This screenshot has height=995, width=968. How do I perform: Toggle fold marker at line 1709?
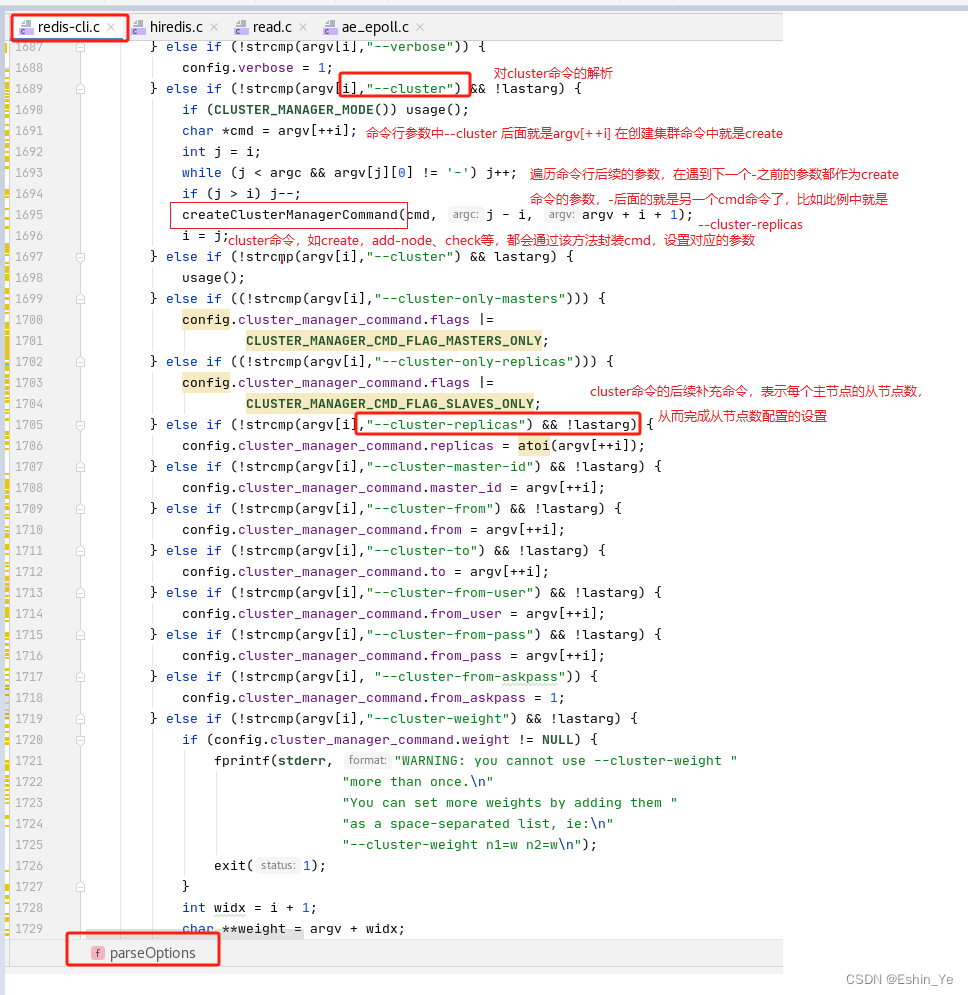pyautogui.click(x=81, y=510)
